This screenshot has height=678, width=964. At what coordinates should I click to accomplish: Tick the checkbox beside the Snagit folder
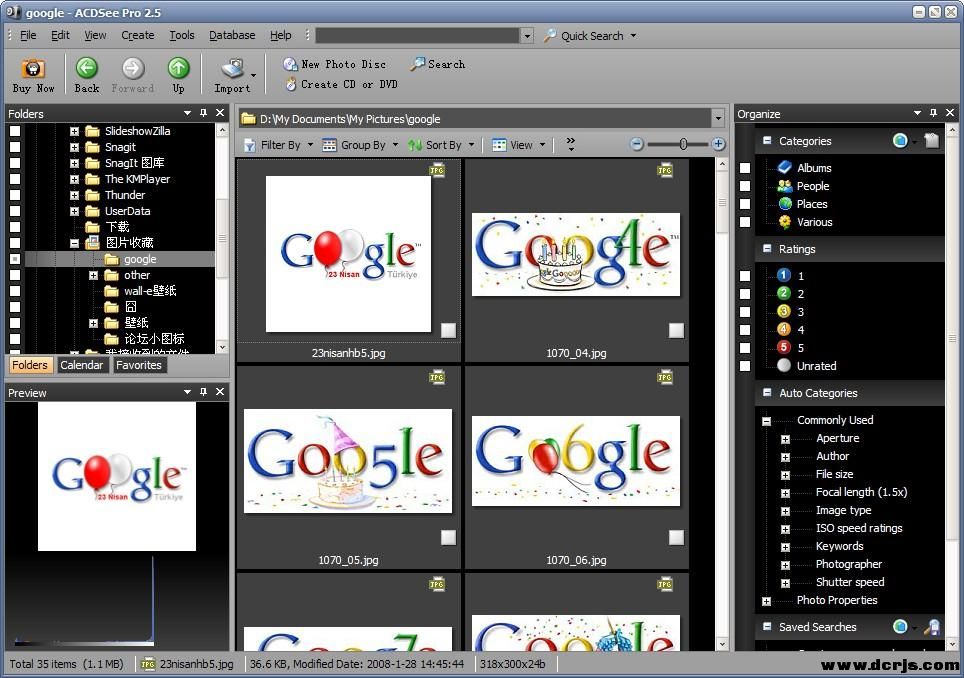coord(15,147)
